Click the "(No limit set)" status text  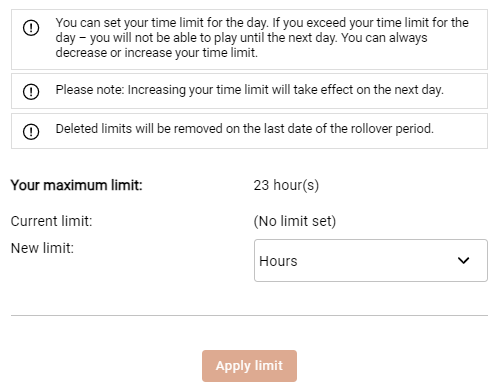pyautogui.click(x=295, y=221)
